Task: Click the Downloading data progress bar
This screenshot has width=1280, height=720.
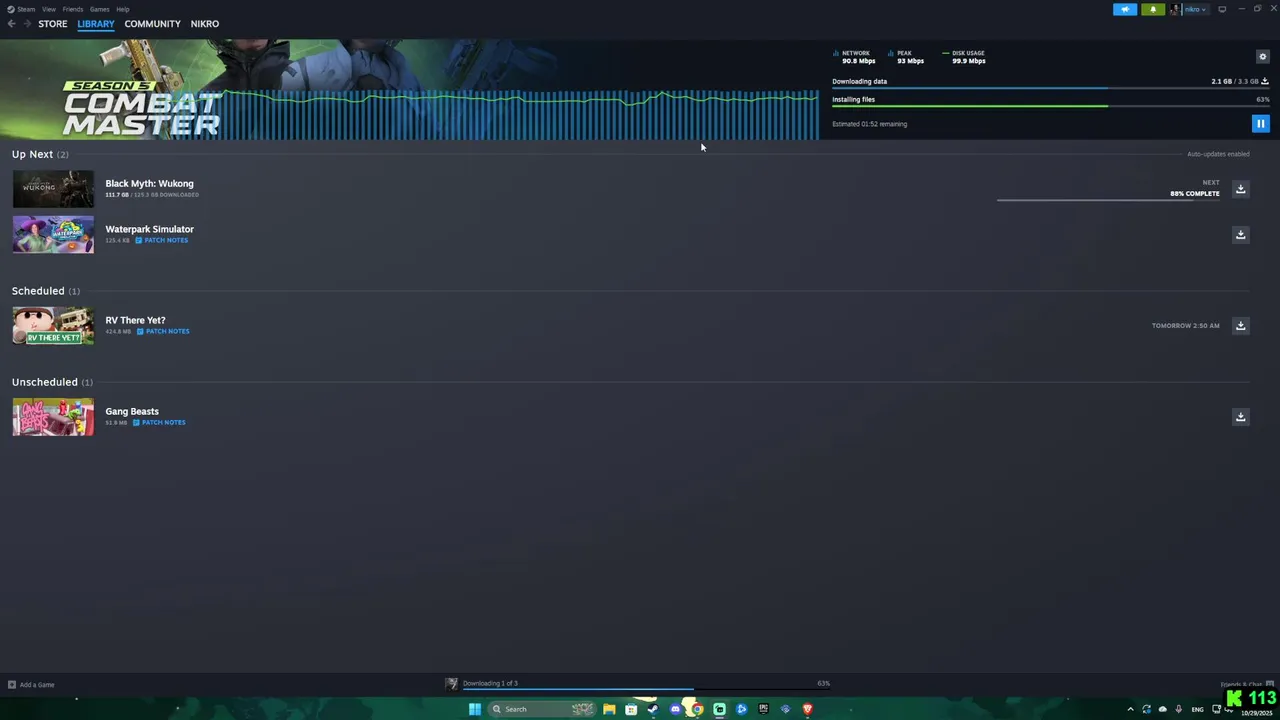Action: [1050, 88]
